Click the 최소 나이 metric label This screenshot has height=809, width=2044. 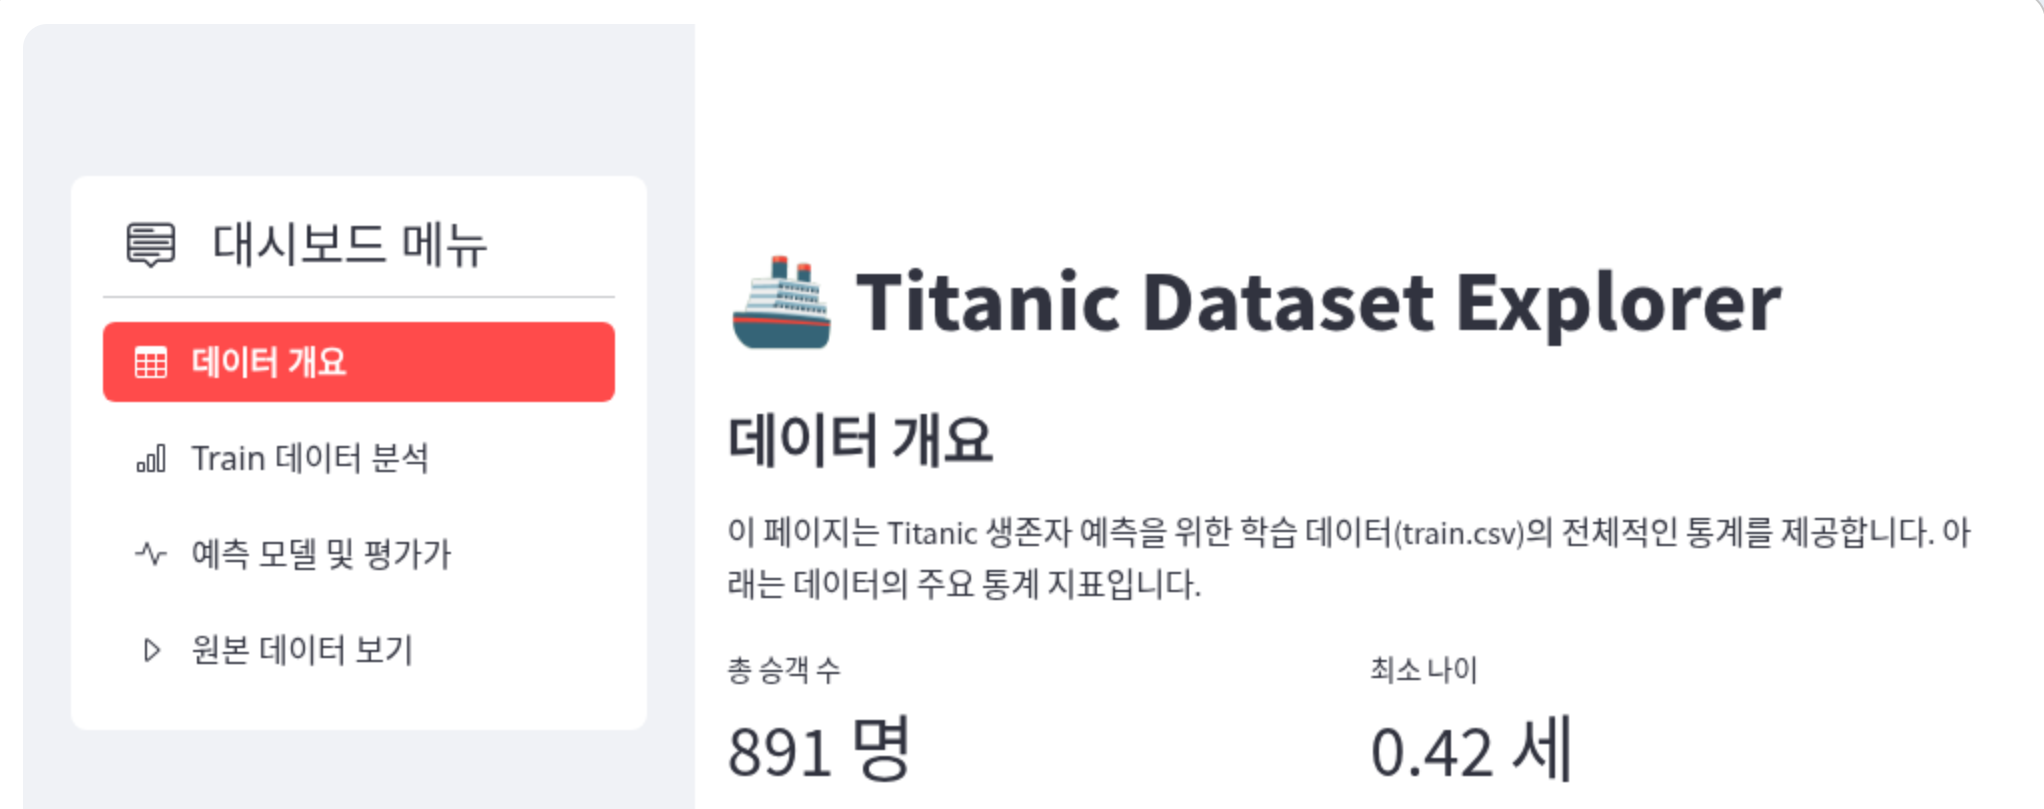click(1423, 670)
